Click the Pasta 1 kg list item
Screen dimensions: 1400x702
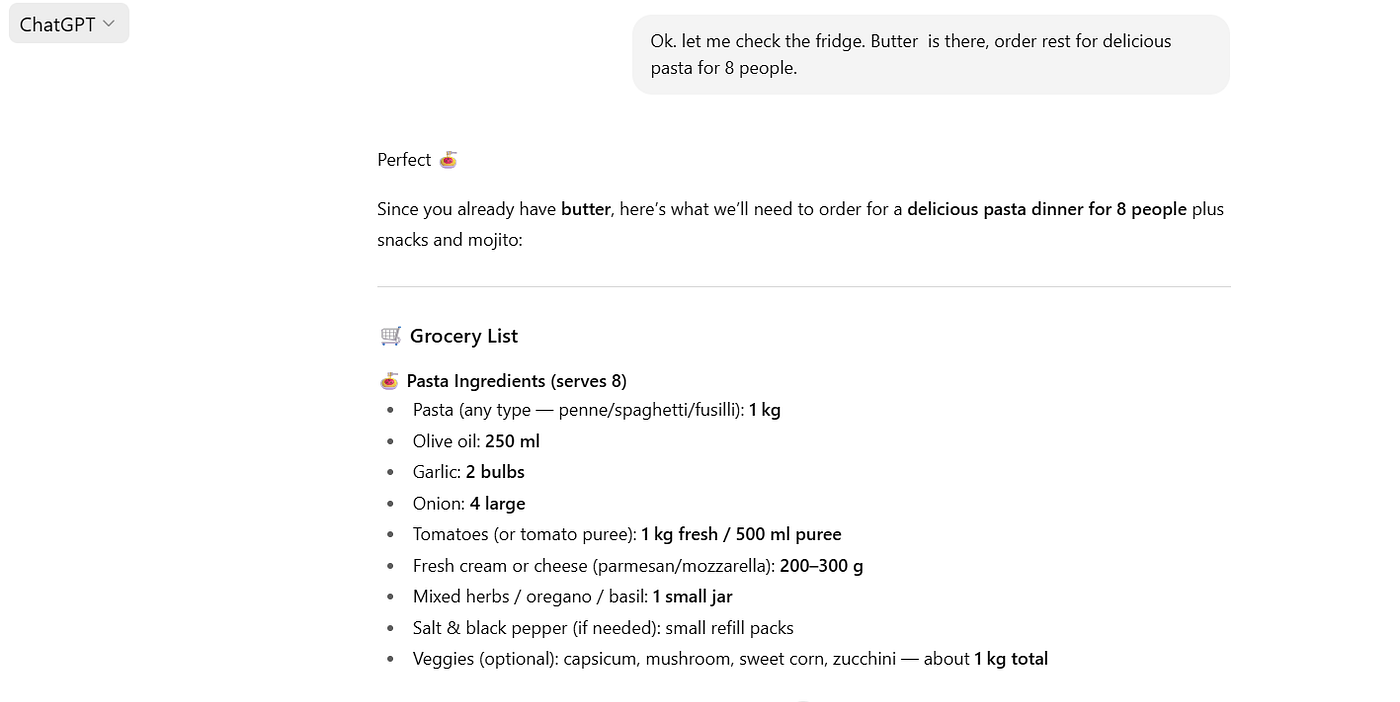[x=596, y=410]
